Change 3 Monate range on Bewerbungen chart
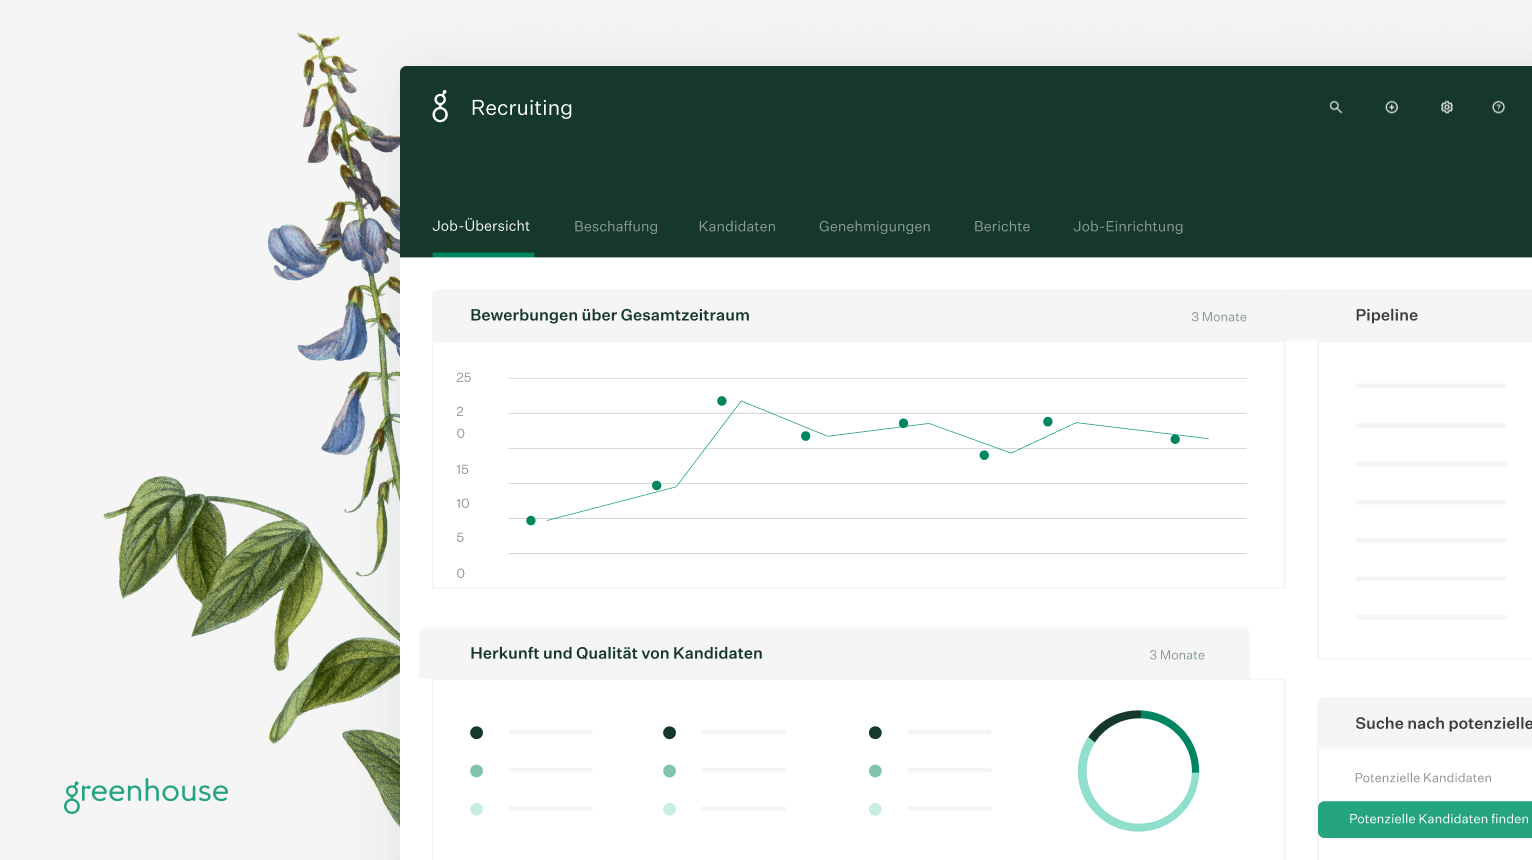Image resolution: width=1532 pixels, height=860 pixels. coord(1218,317)
